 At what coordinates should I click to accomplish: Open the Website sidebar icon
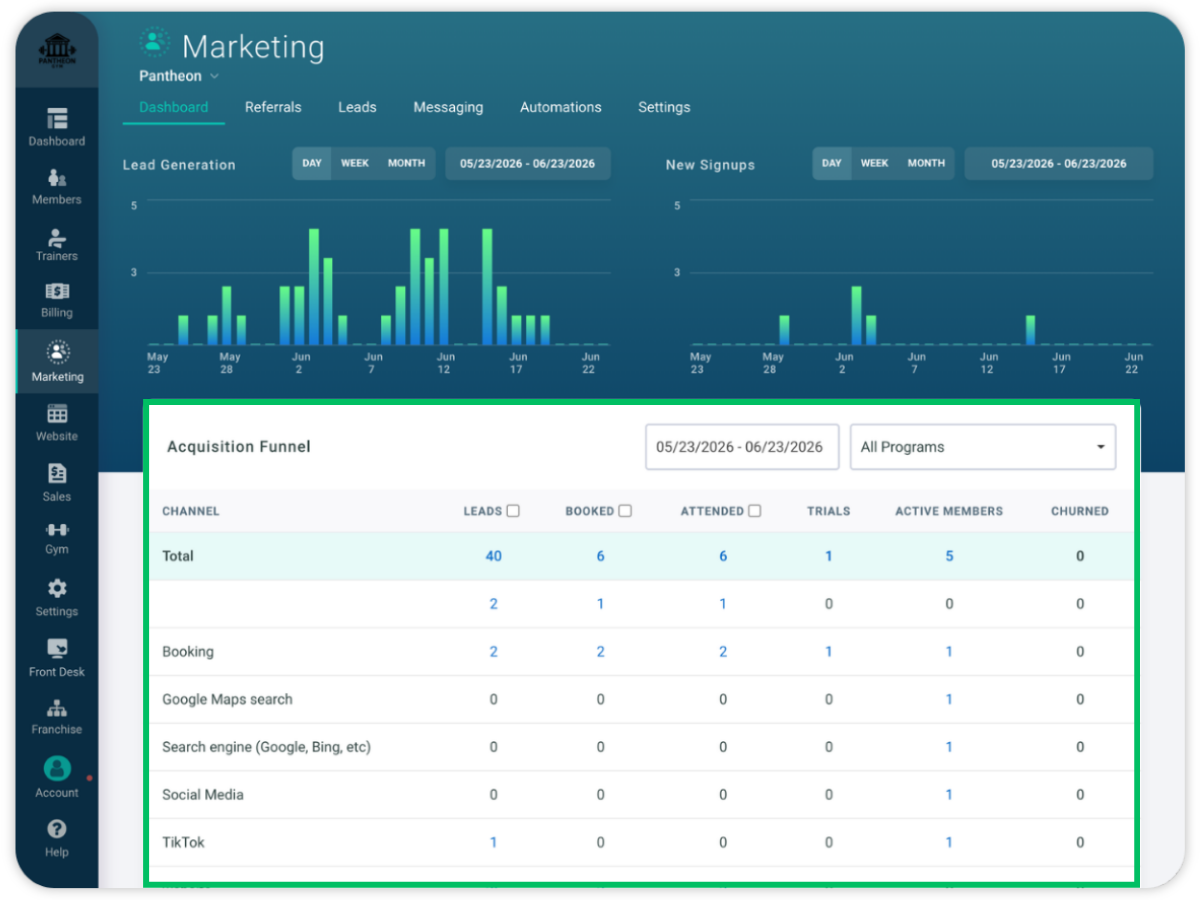point(57,413)
